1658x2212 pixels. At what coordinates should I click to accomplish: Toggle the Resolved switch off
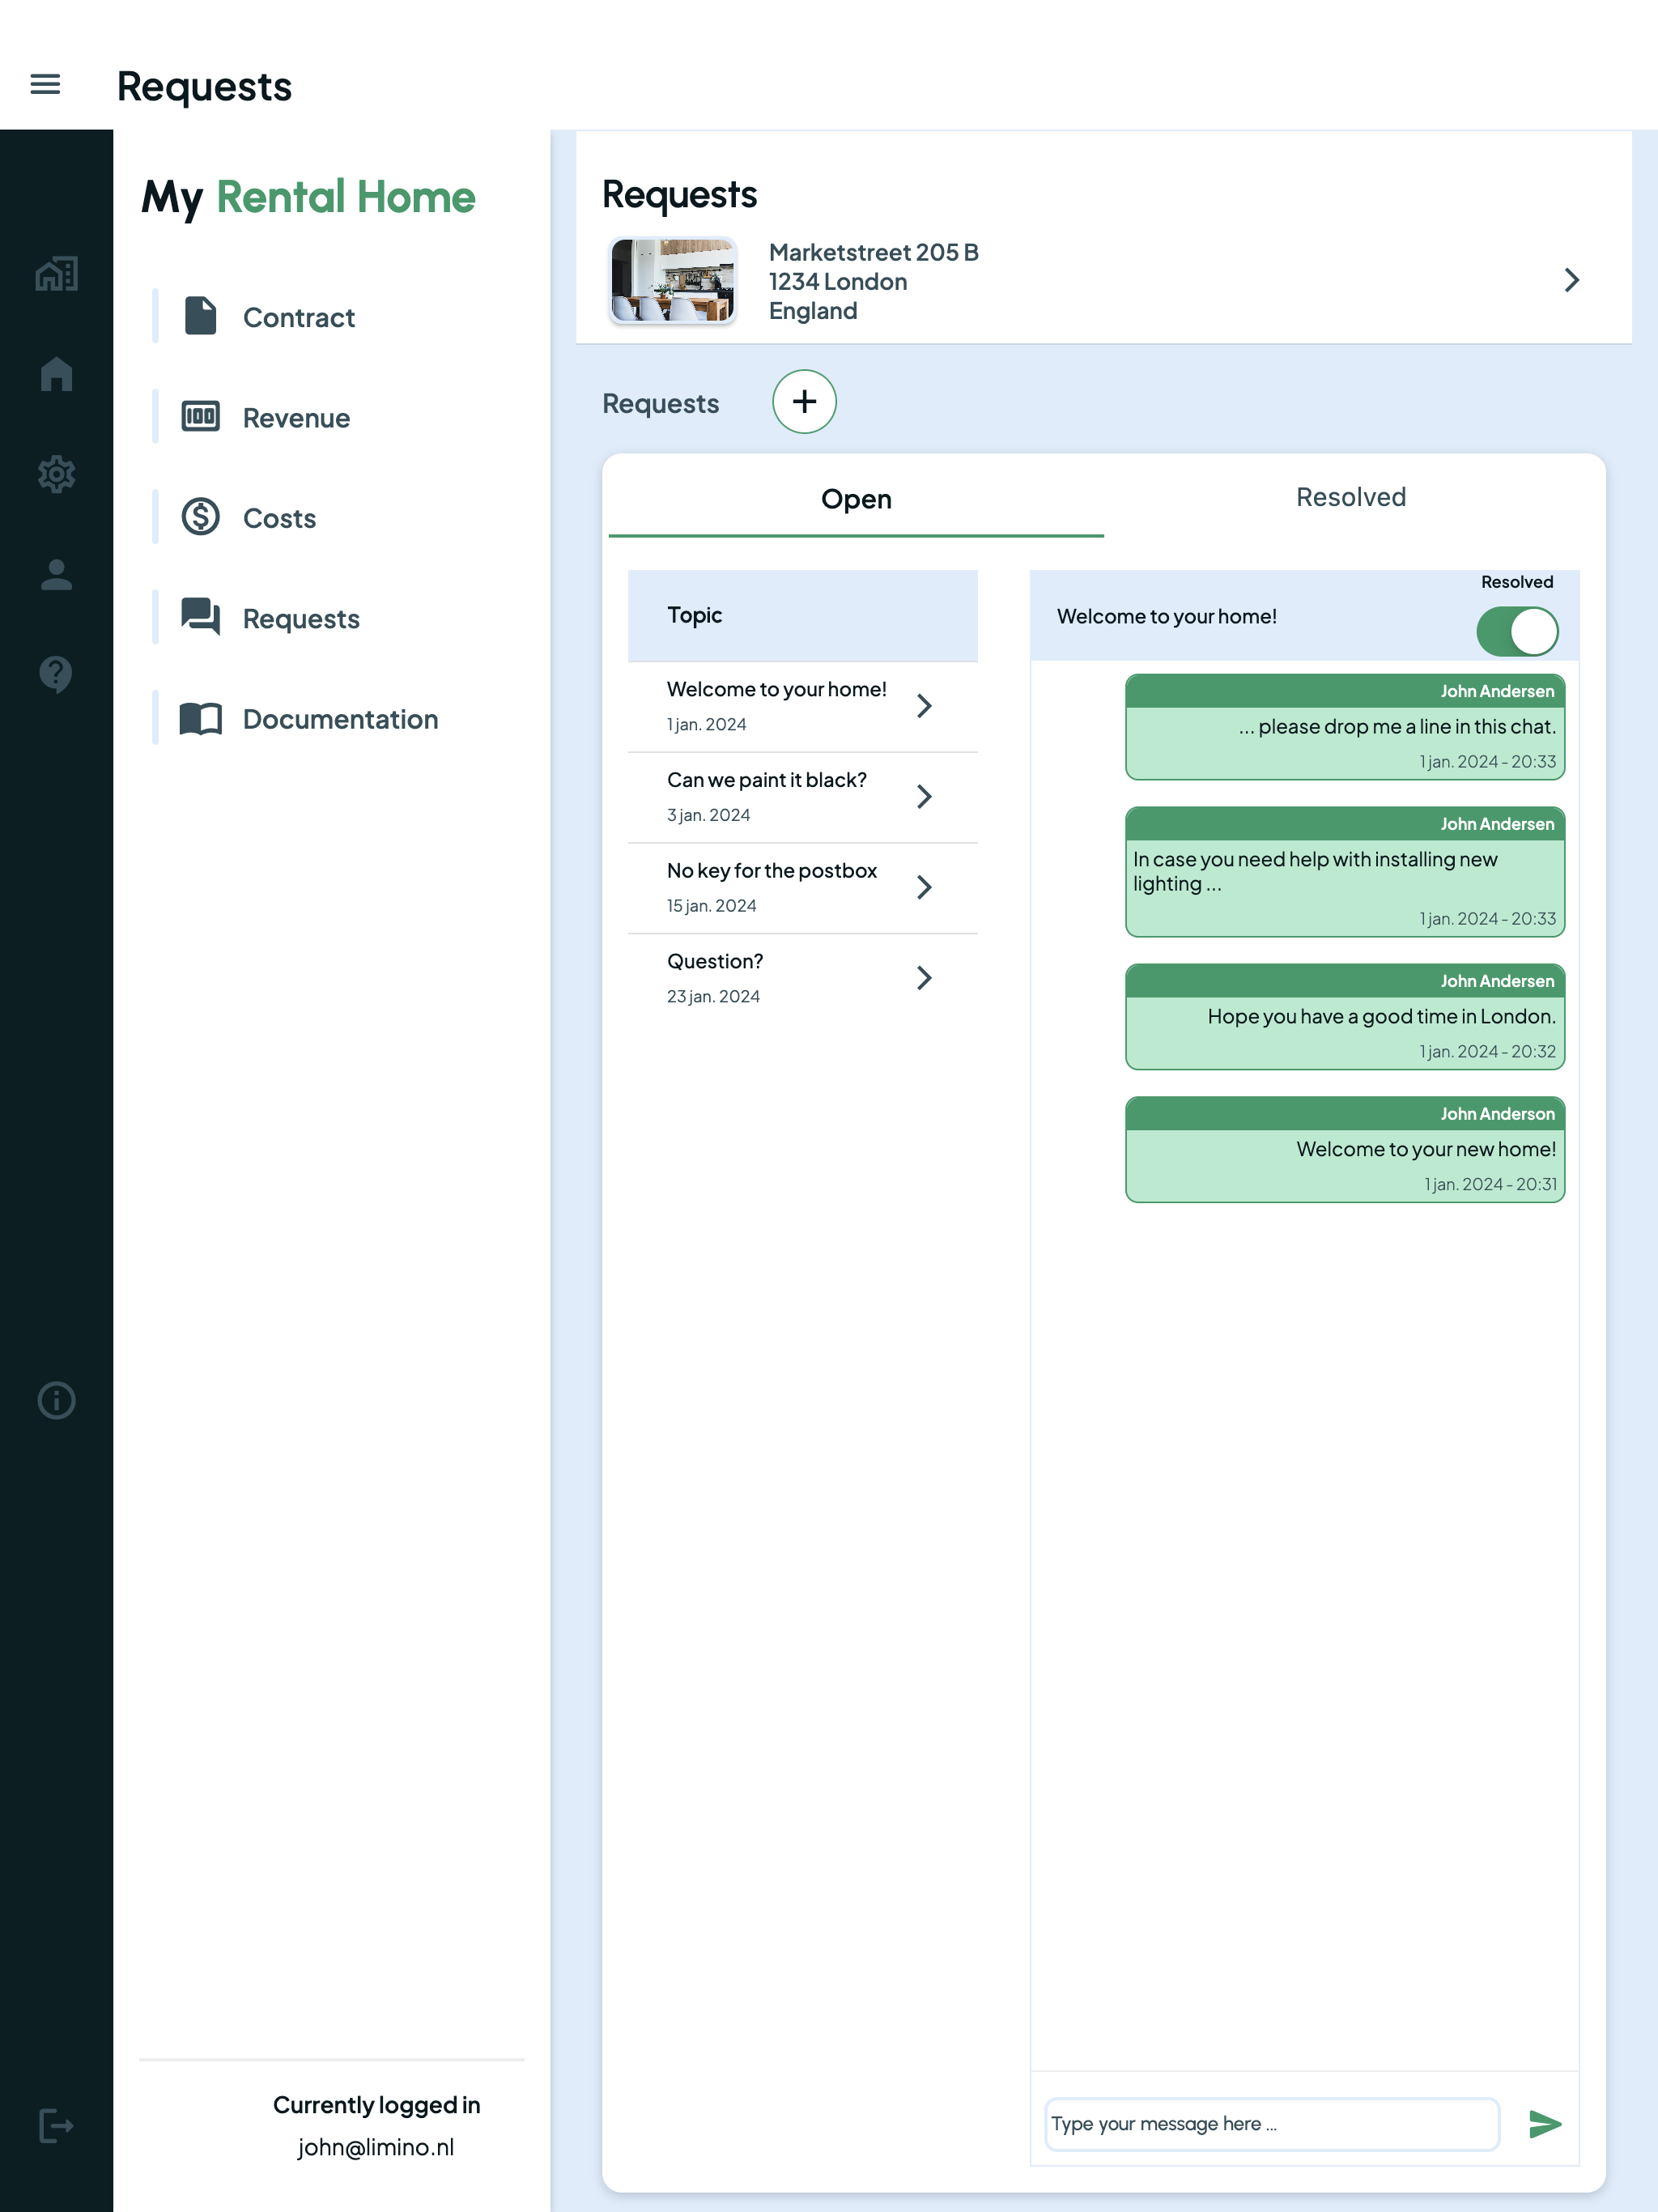[1517, 632]
